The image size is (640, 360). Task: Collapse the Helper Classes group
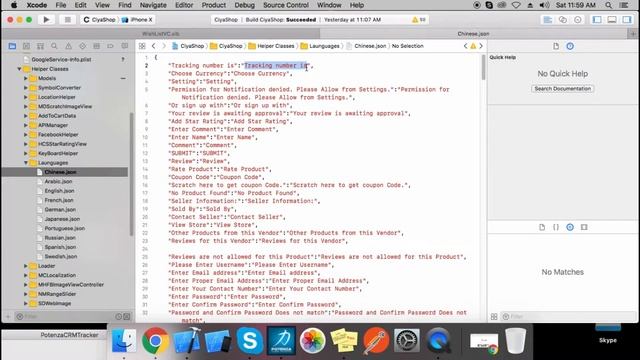[19, 69]
